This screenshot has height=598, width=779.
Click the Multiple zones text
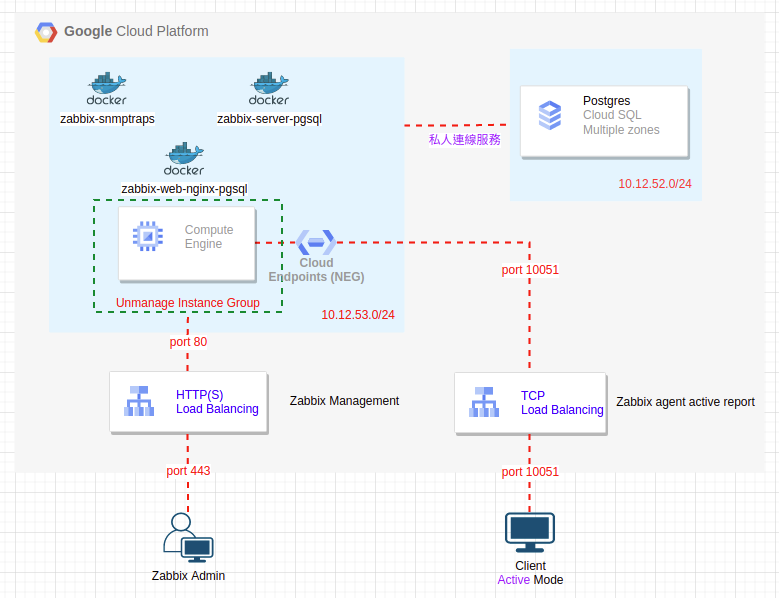point(621,130)
